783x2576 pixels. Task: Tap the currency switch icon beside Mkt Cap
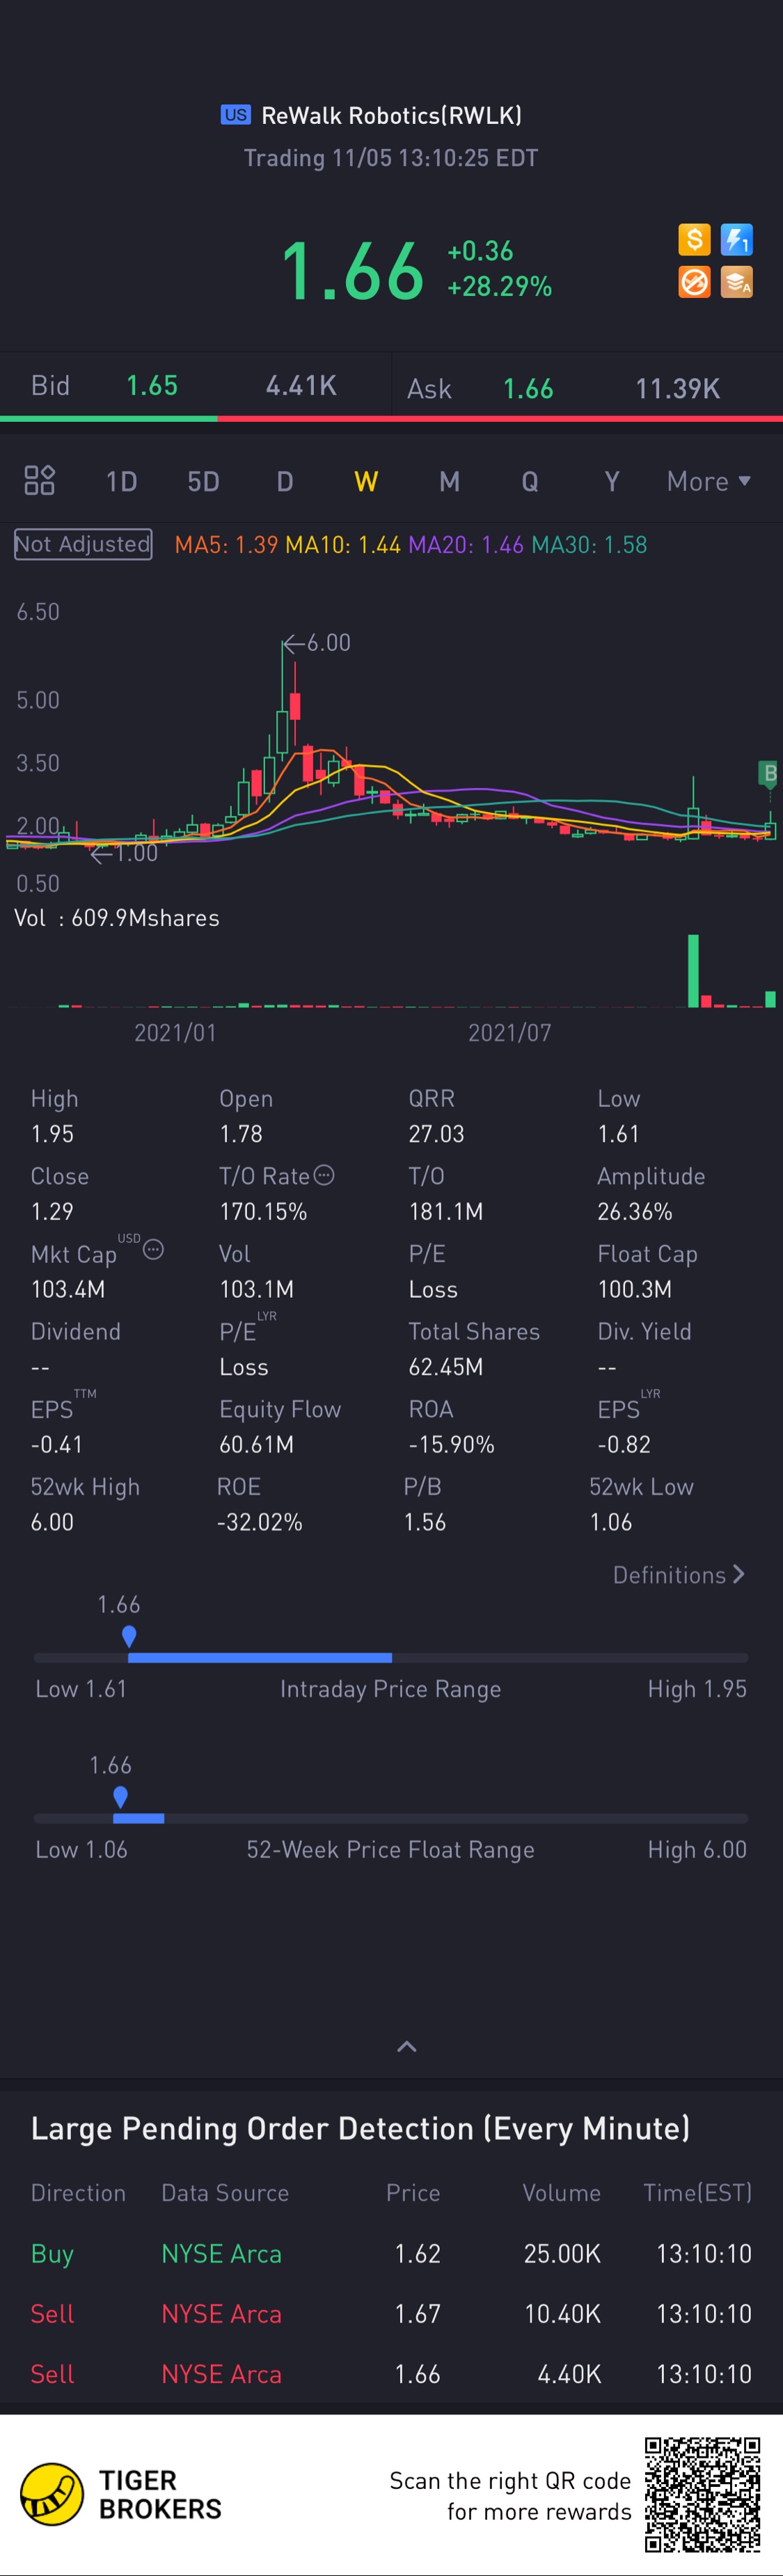coord(153,1249)
